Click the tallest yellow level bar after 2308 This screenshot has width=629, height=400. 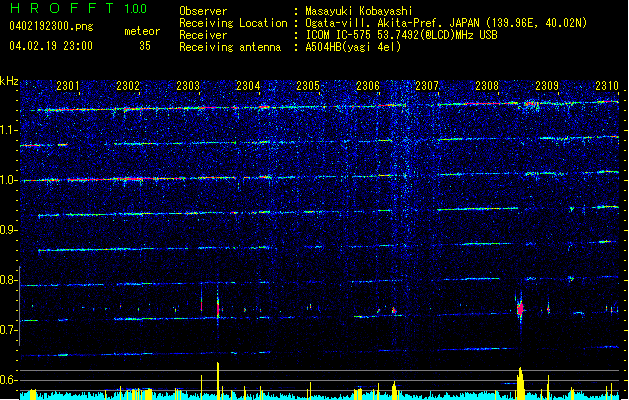click(x=520, y=383)
